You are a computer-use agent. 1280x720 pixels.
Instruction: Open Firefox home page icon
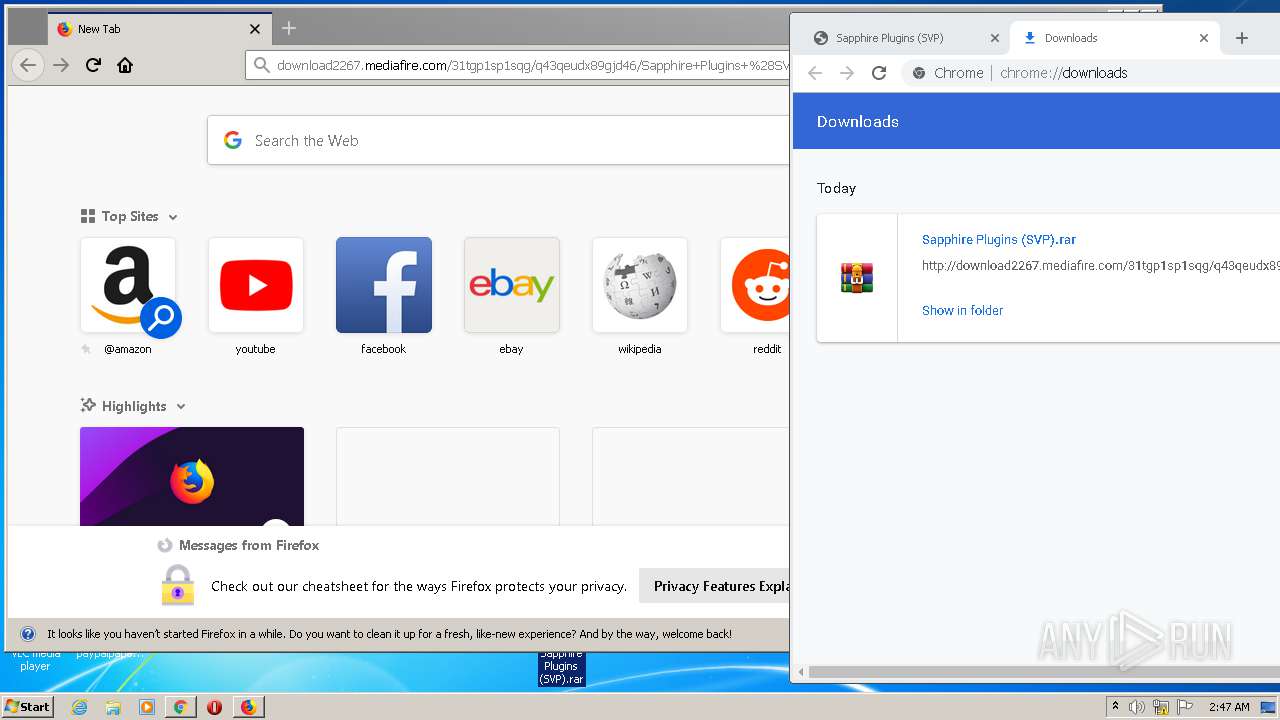125,65
